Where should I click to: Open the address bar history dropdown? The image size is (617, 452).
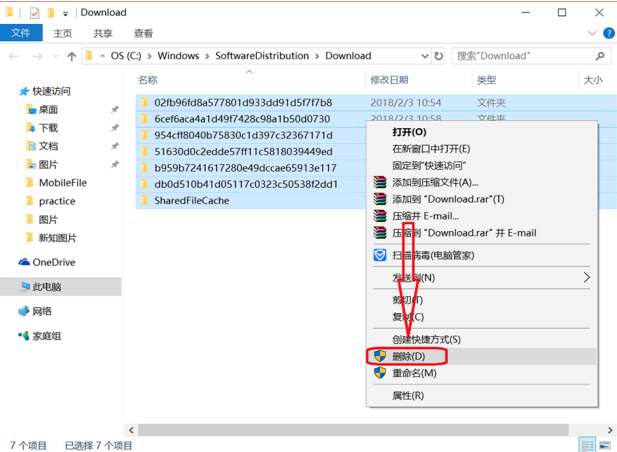click(x=425, y=57)
